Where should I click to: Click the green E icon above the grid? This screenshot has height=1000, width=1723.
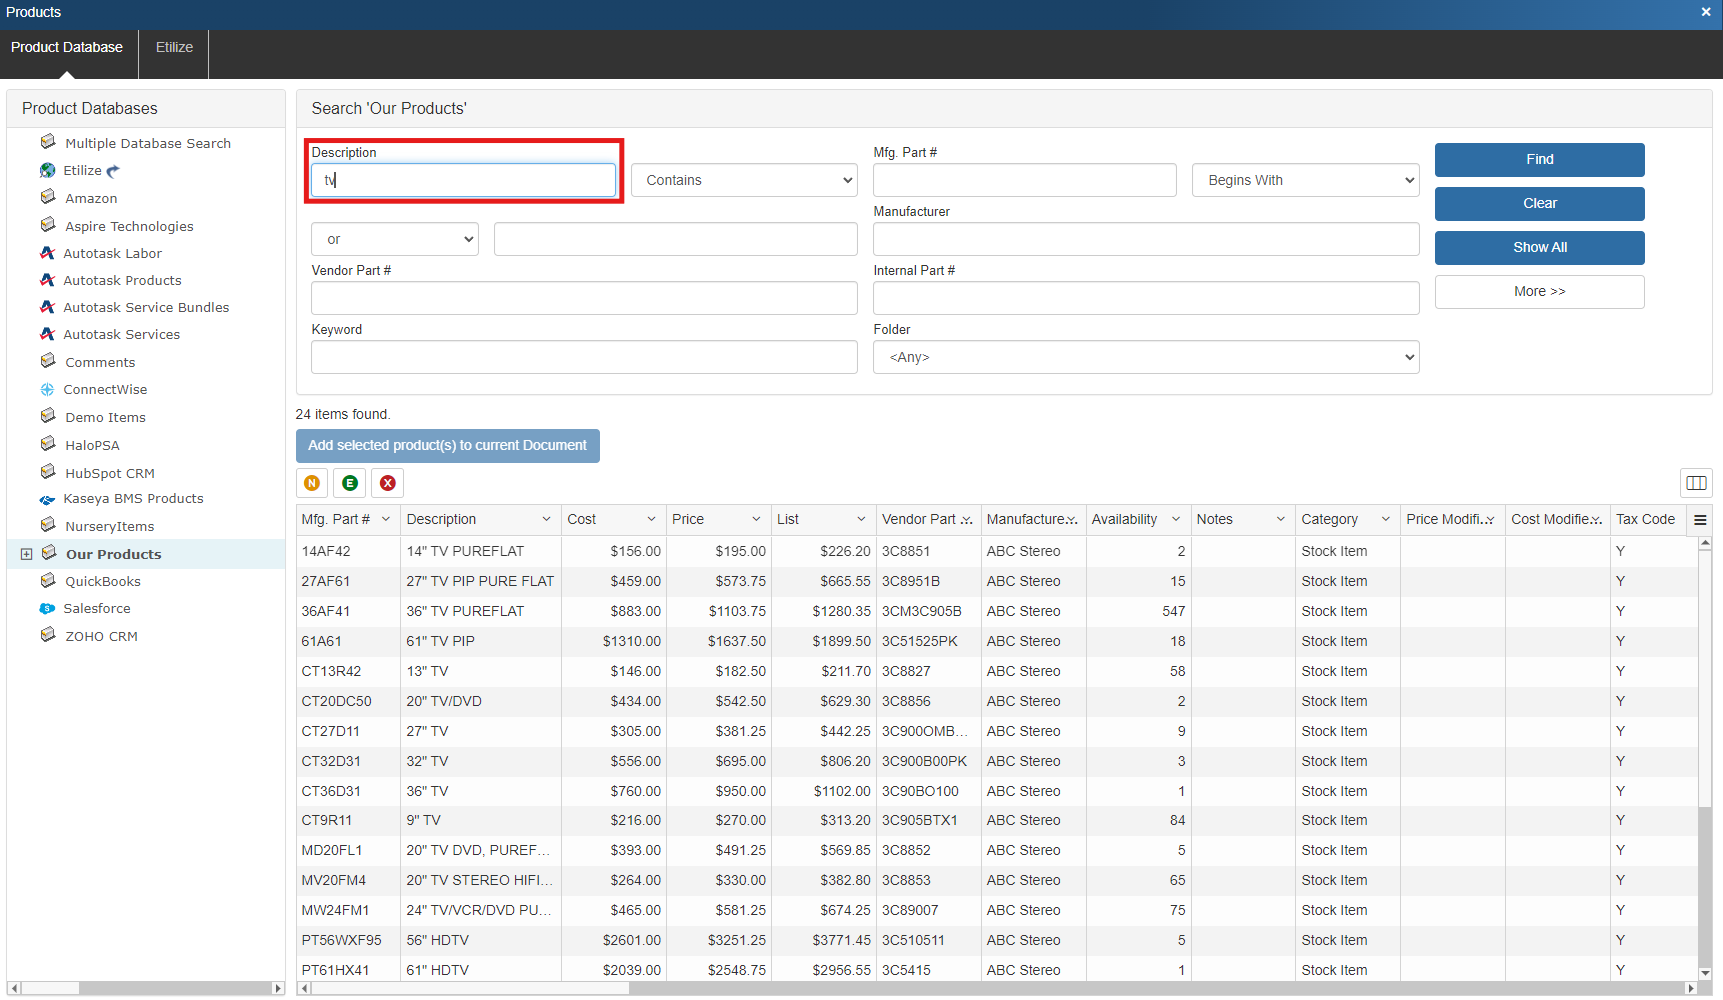350,483
